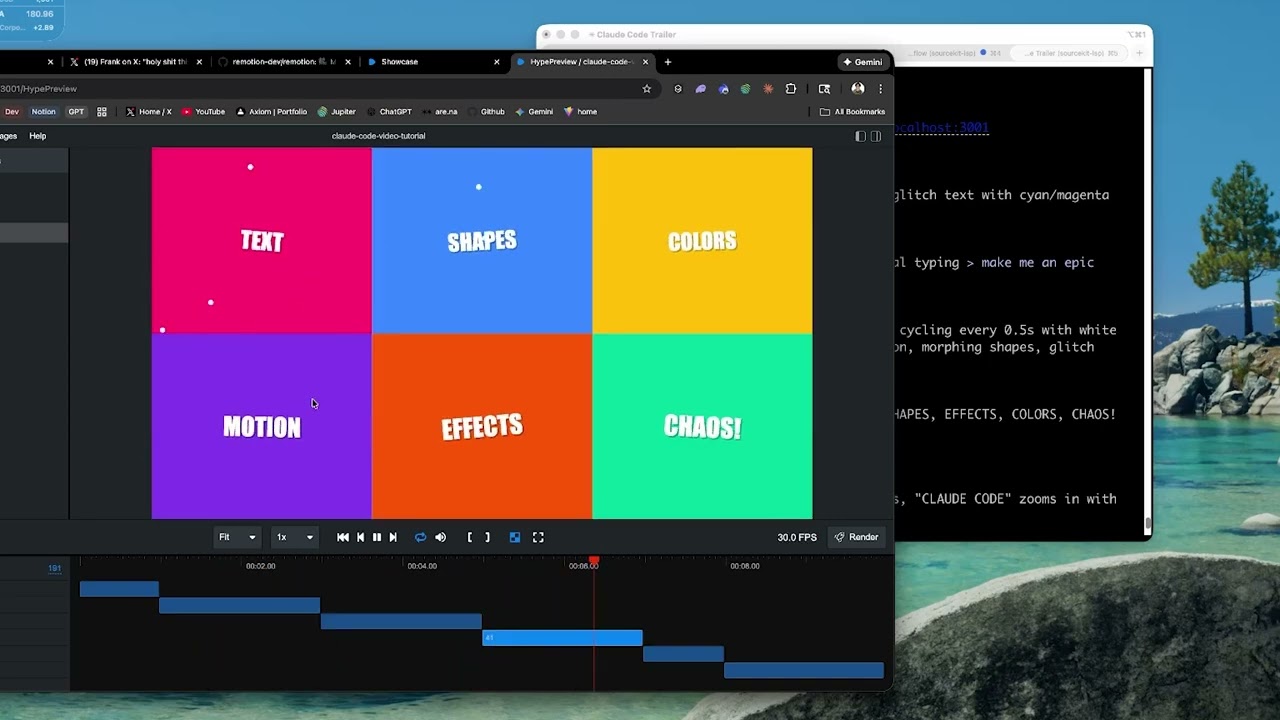
Task: Open the ChatGPT bookmark
Action: click(389, 112)
